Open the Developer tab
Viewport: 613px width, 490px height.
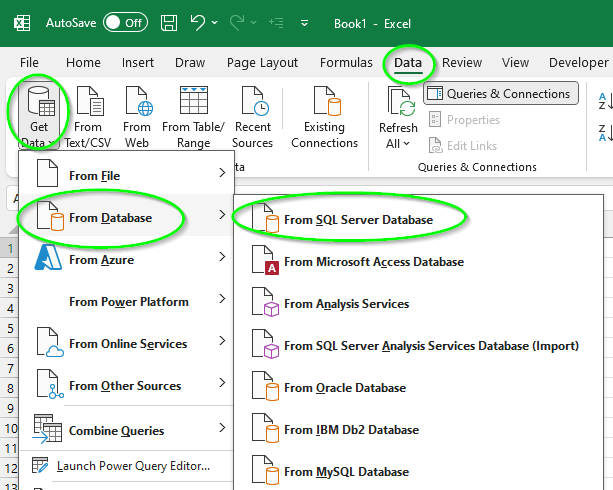pyautogui.click(x=579, y=63)
